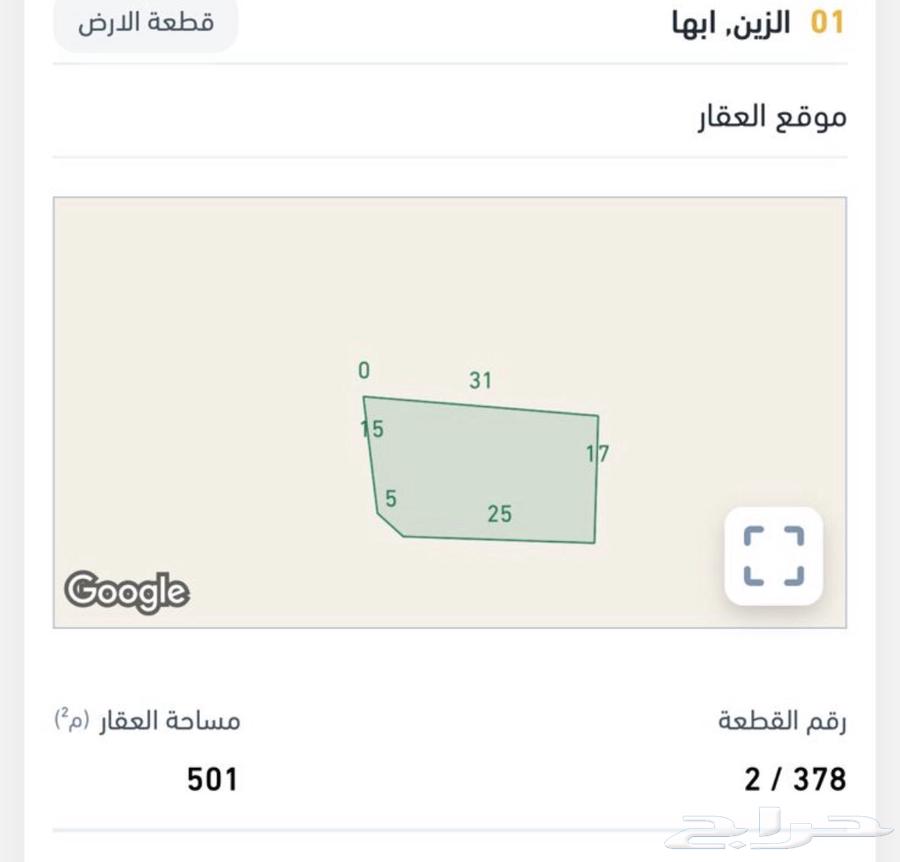Tap the 'قطعة الارض' tag chip

tap(146, 23)
